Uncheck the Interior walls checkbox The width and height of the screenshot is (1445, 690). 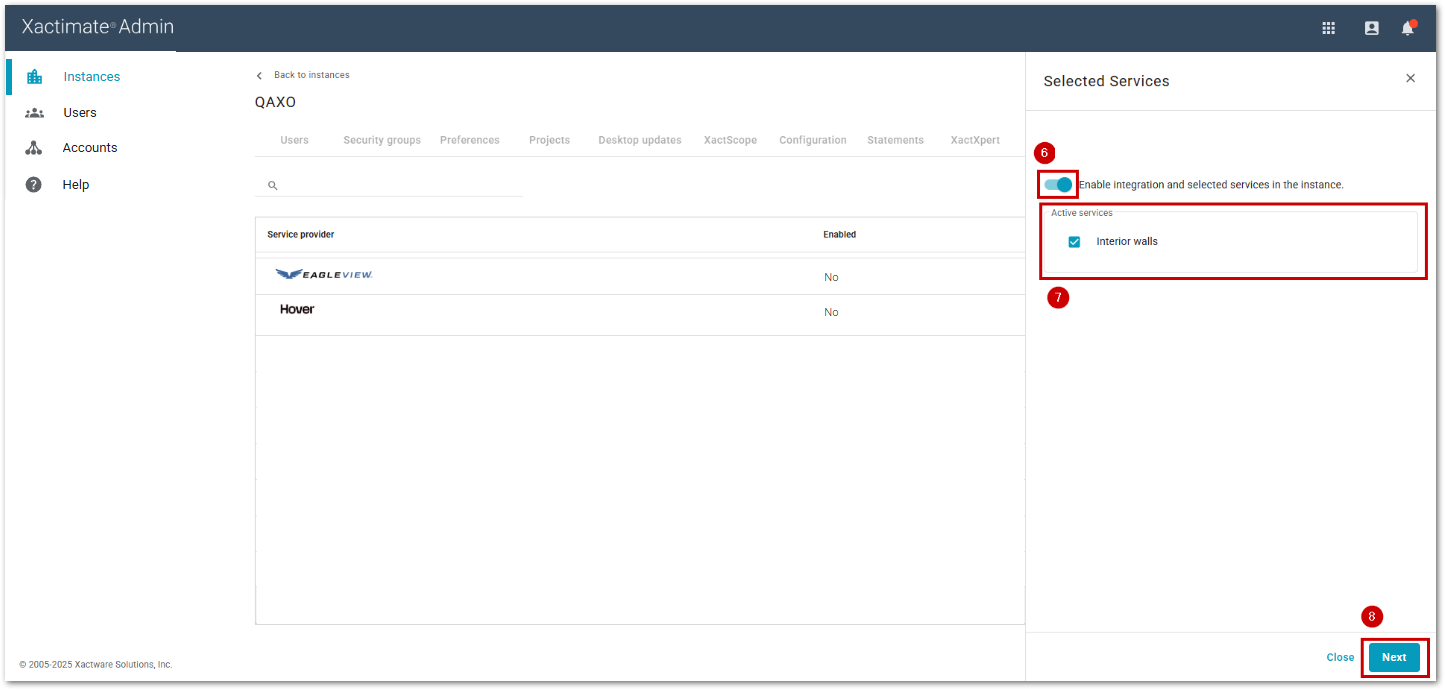[x=1074, y=242]
